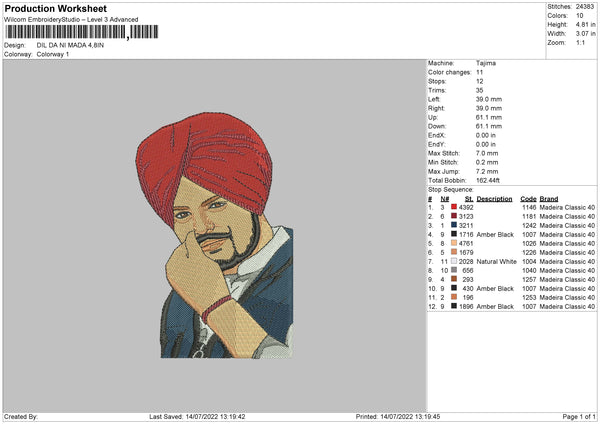Image resolution: width=600 pixels, height=424 pixels.
Task: Click the Max Jump value 7.2 mm
Action: pyautogui.click(x=487, y=171)
